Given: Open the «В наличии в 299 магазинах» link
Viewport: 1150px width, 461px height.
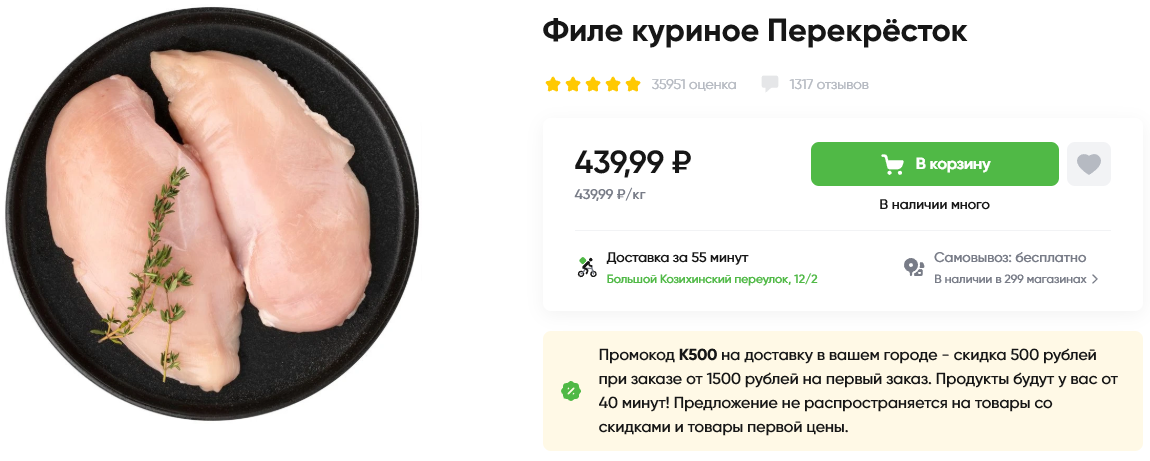Looking at the screenshot, I should [x=1011, y=279].
